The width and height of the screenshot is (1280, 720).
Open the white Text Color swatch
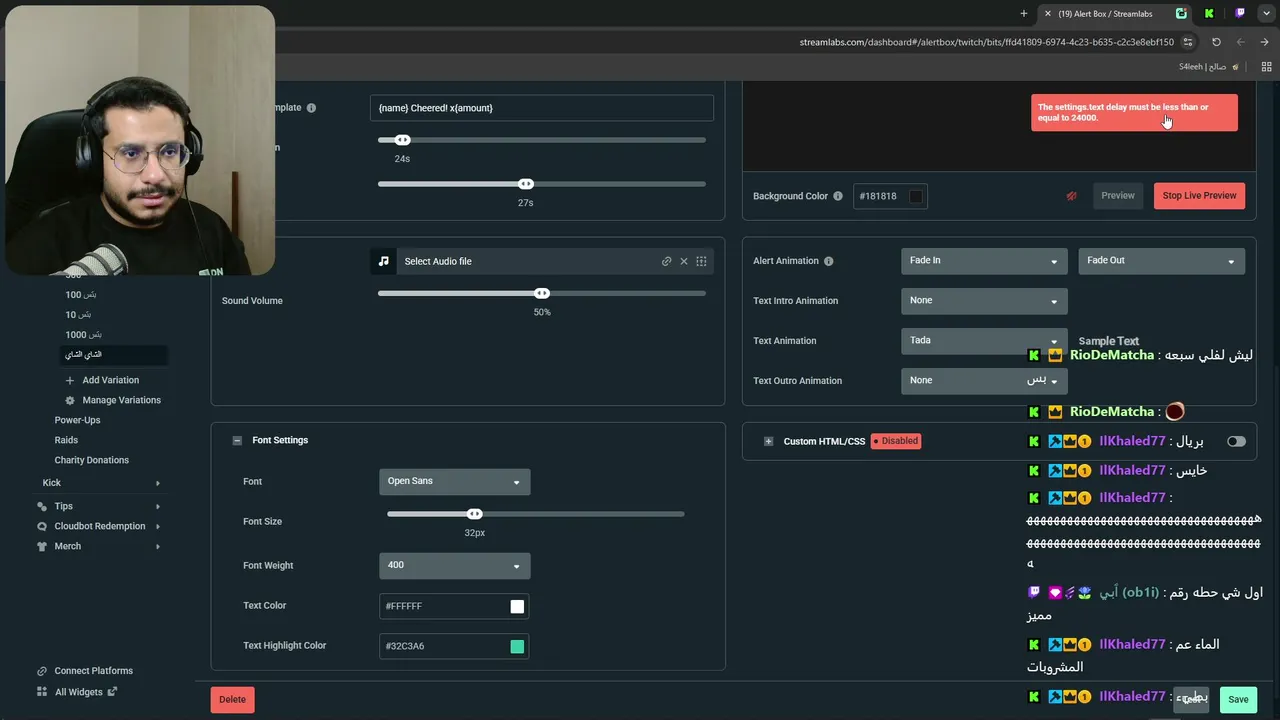(517, 606)
